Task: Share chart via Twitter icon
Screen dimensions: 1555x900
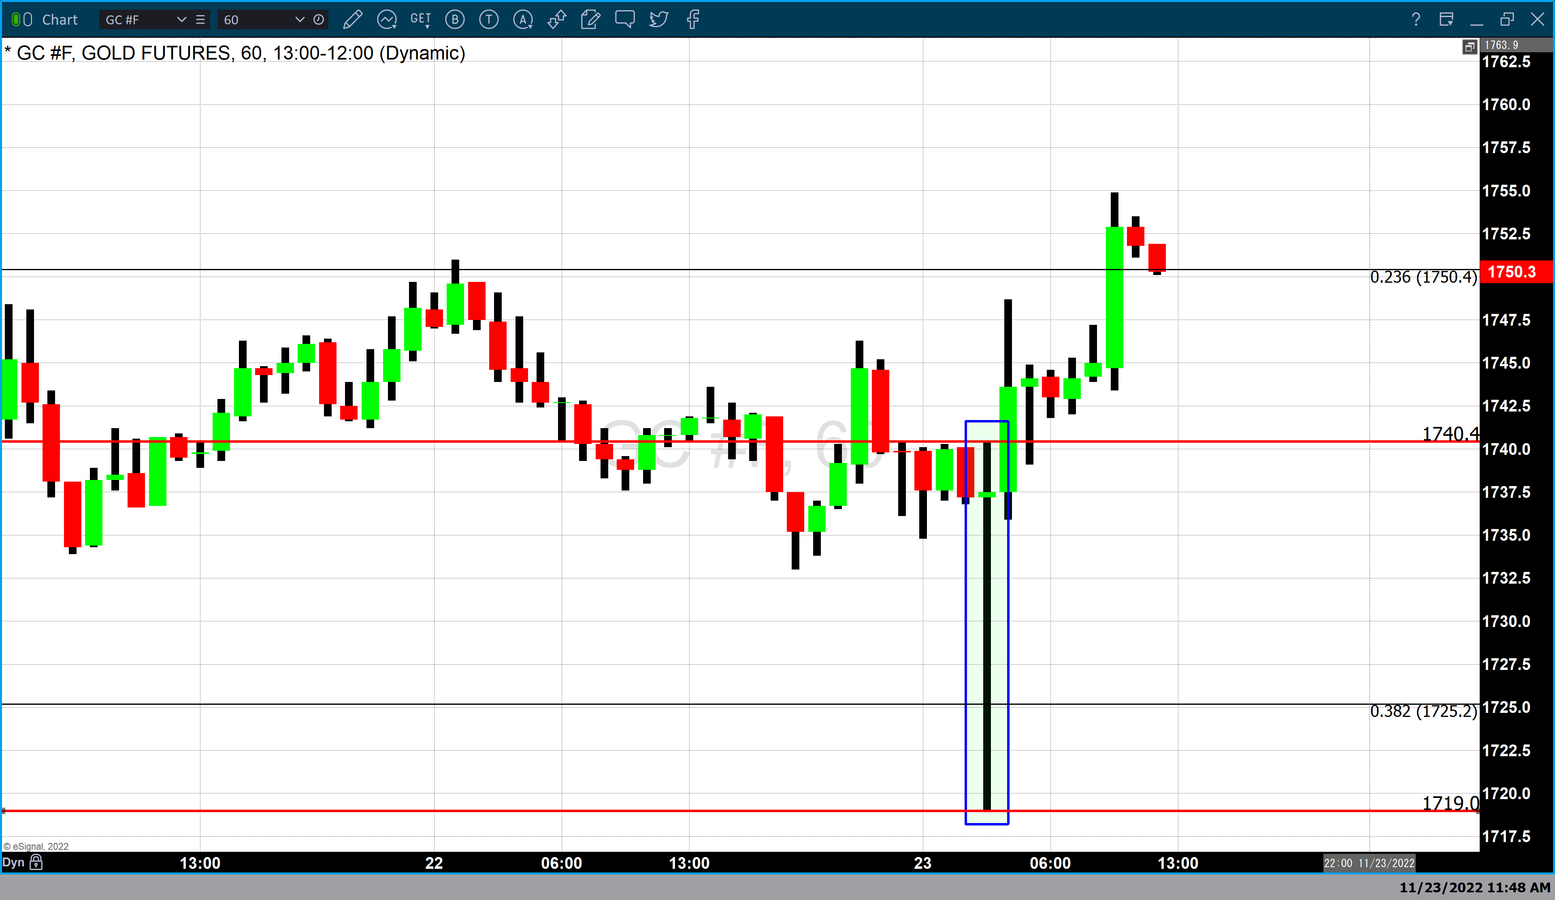Action: (659, 19)
